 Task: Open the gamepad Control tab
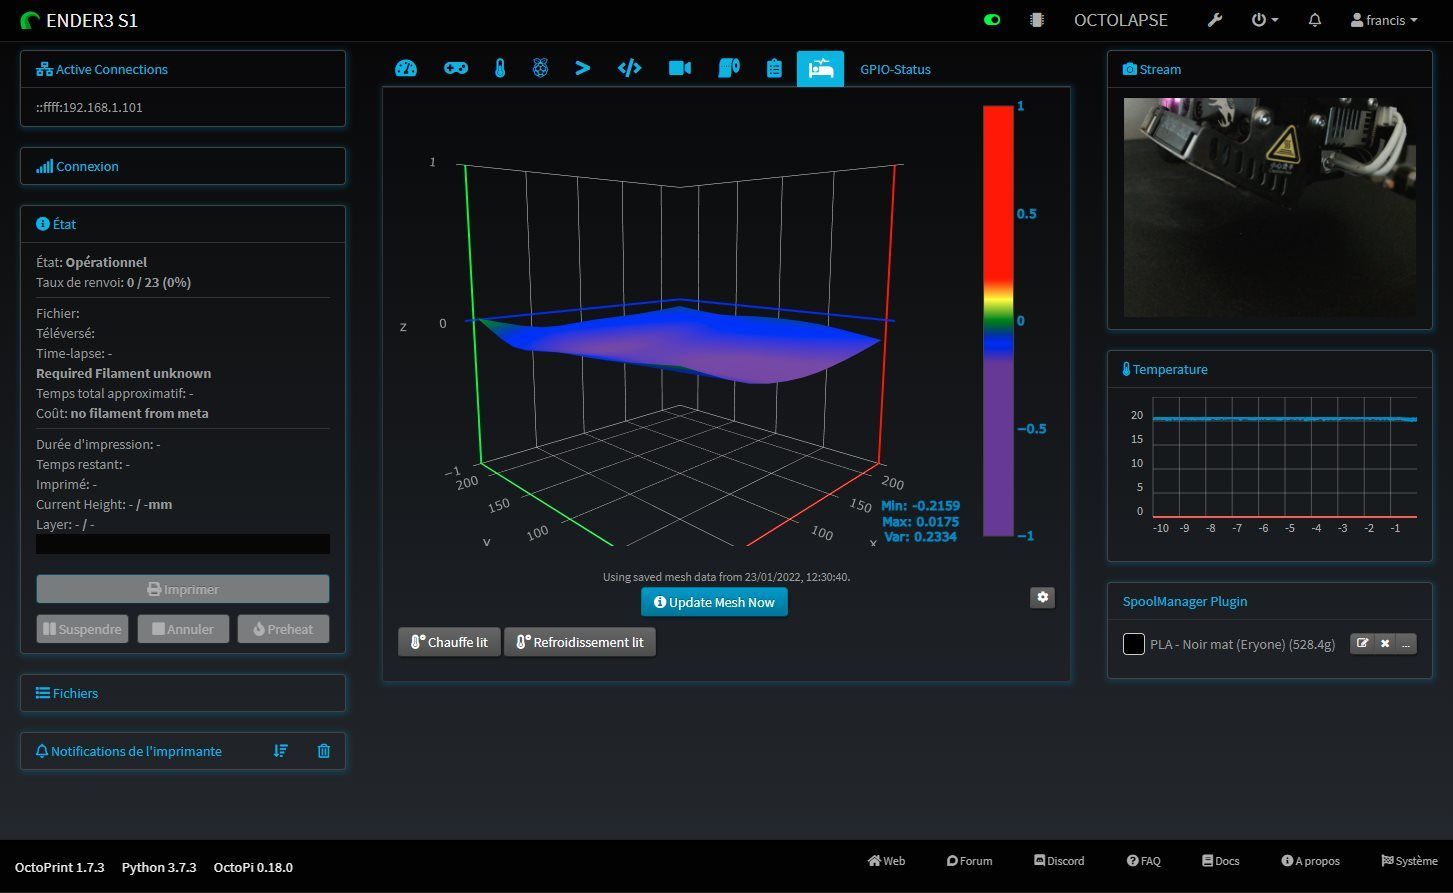456,69
